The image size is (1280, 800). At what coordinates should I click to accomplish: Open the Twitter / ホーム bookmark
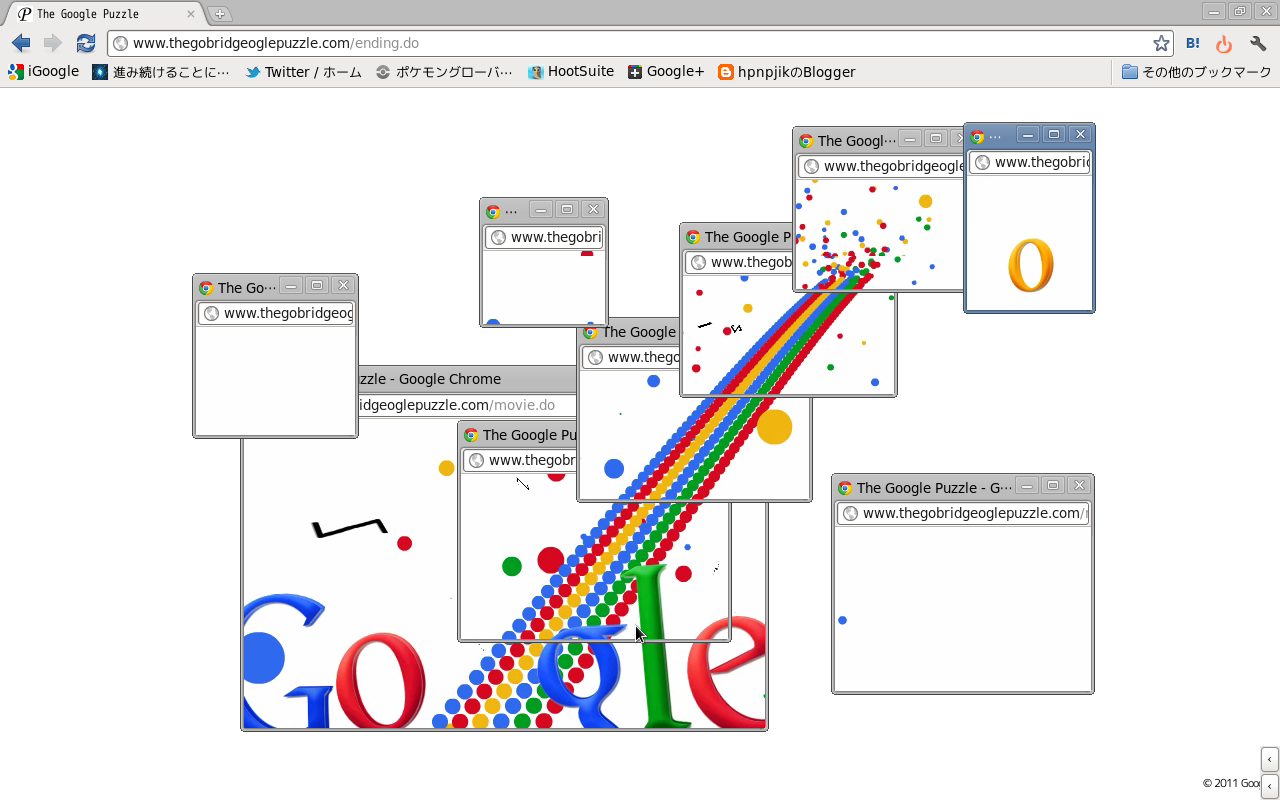pos(303,72)
